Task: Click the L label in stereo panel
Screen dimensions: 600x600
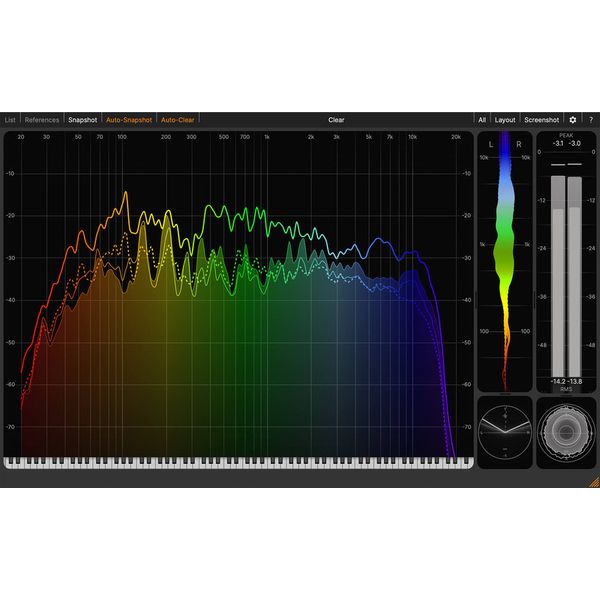Action: point(491,145)
